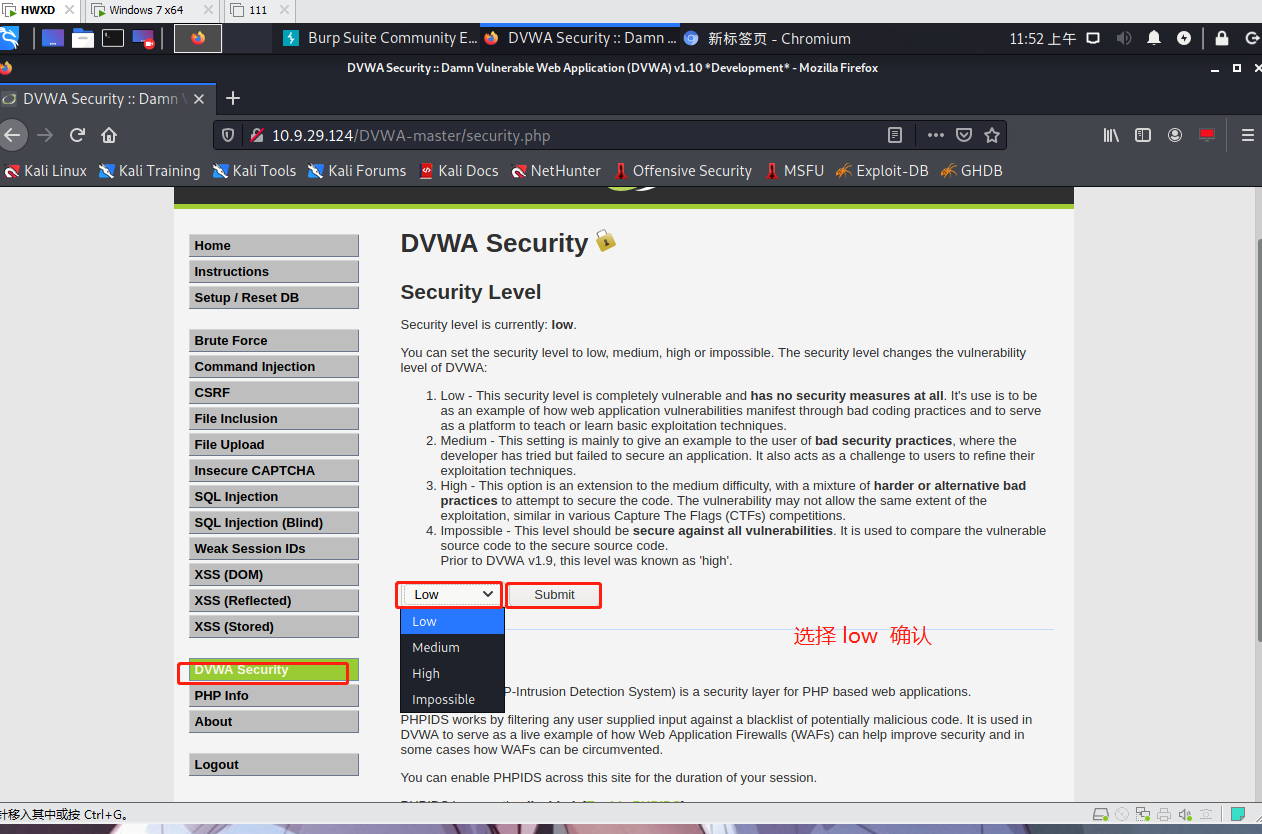The width and height of the screenshot is (1262, 834).
Task: Open the Exploit-DB bookmark
Action: coord(882,171)
